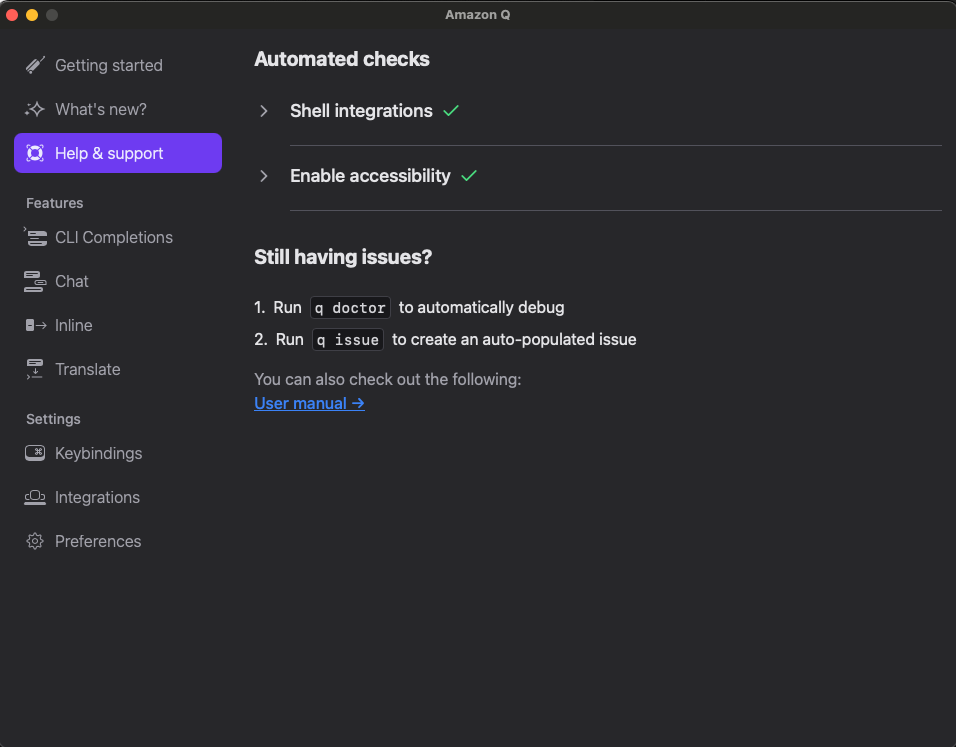This screenshot has height=747, width=956.
Task: Click the 'q issue' command snippet
Action: click(x=348, y=340)
